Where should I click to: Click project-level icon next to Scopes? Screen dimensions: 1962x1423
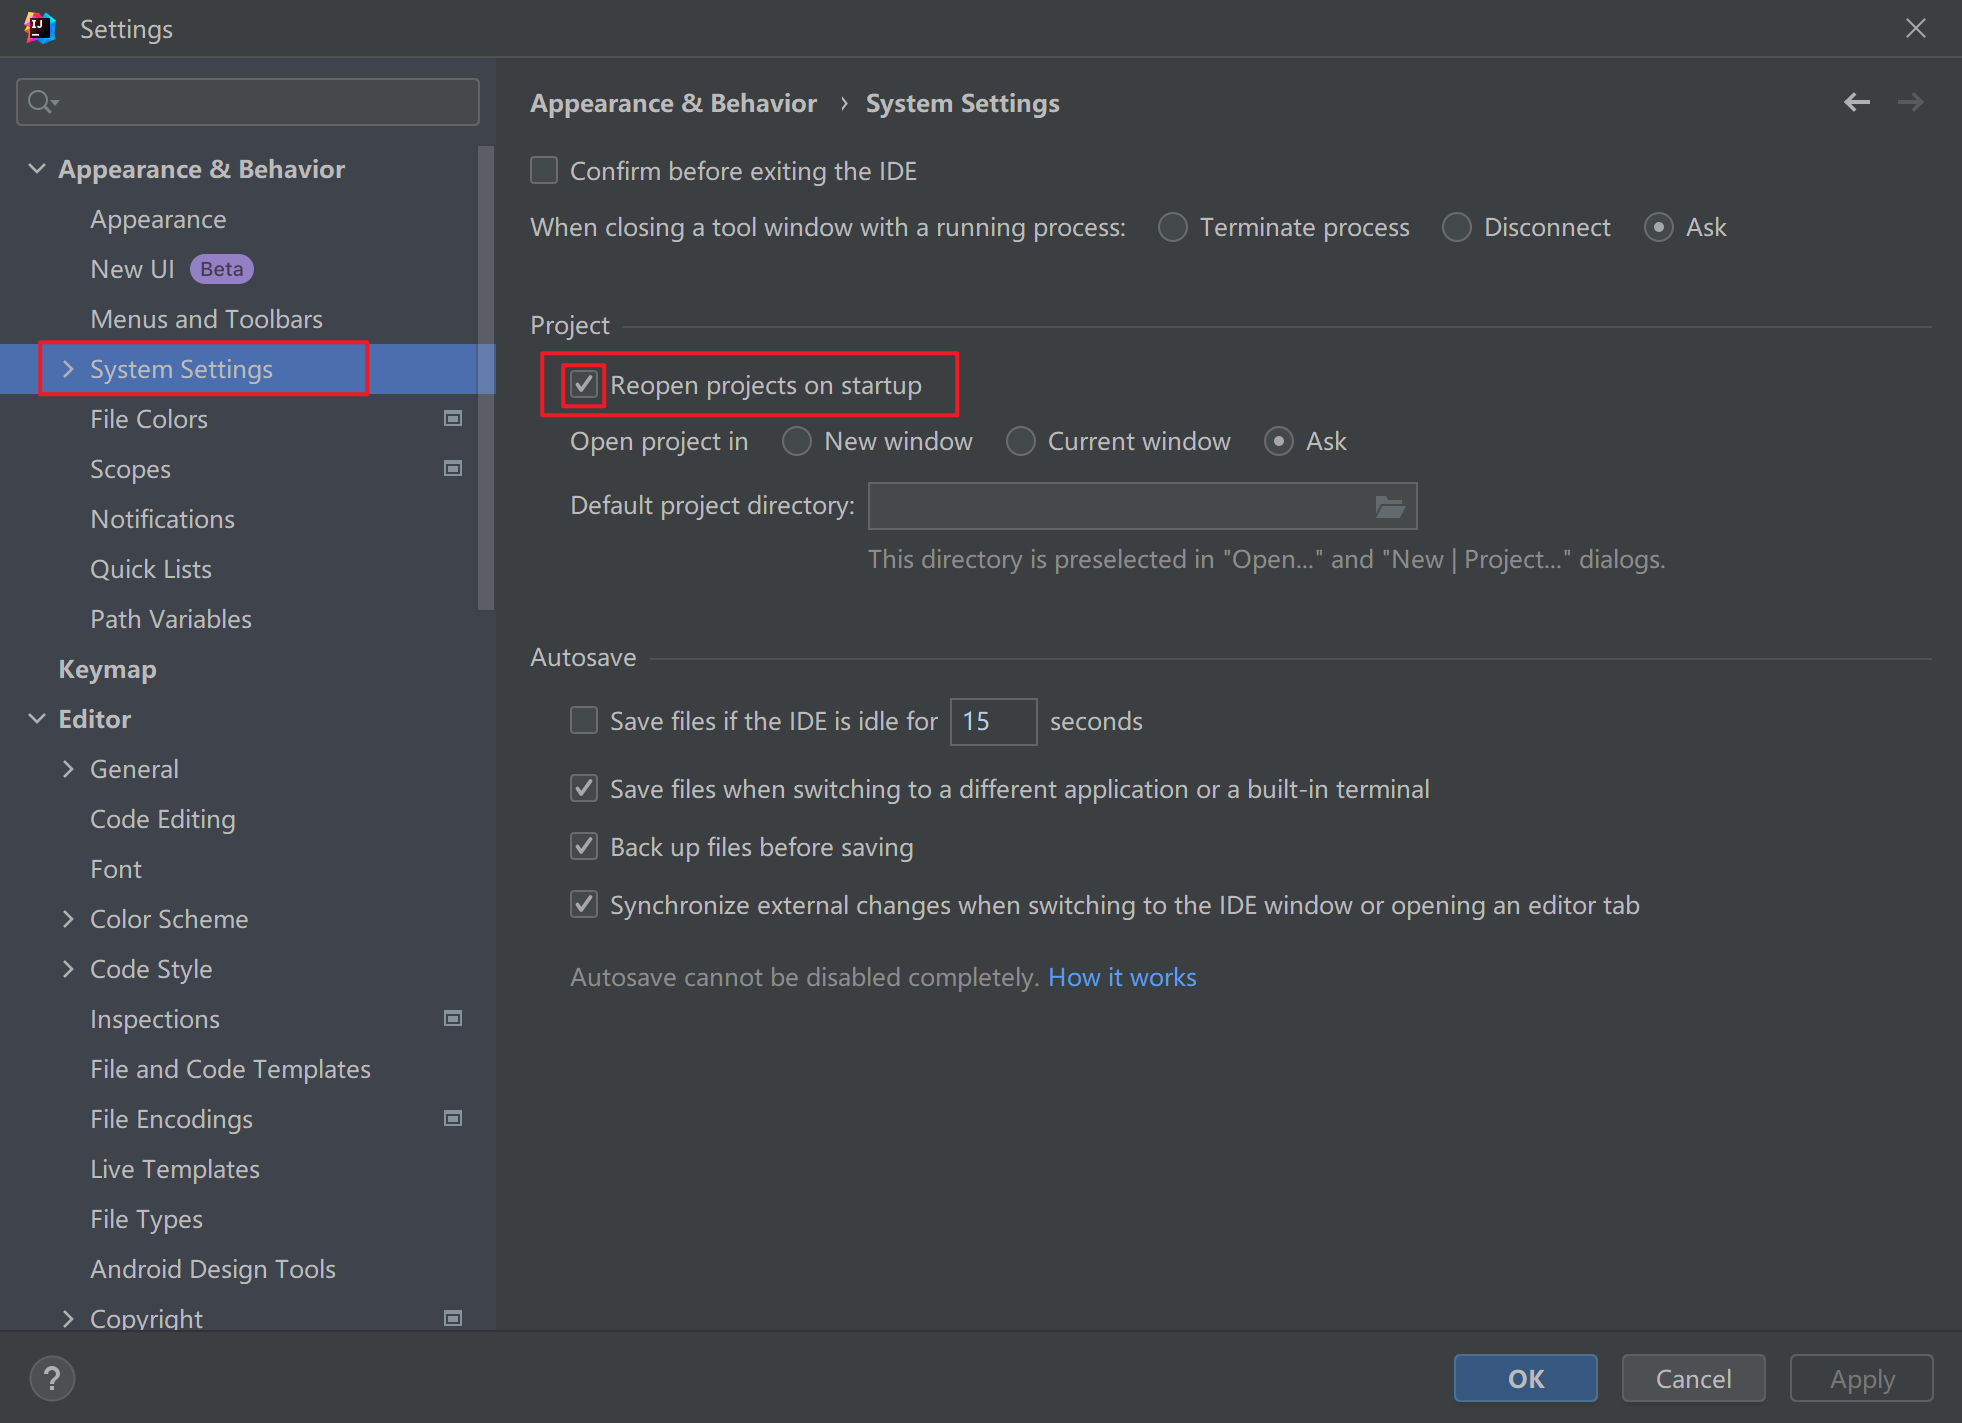[453, 469]
